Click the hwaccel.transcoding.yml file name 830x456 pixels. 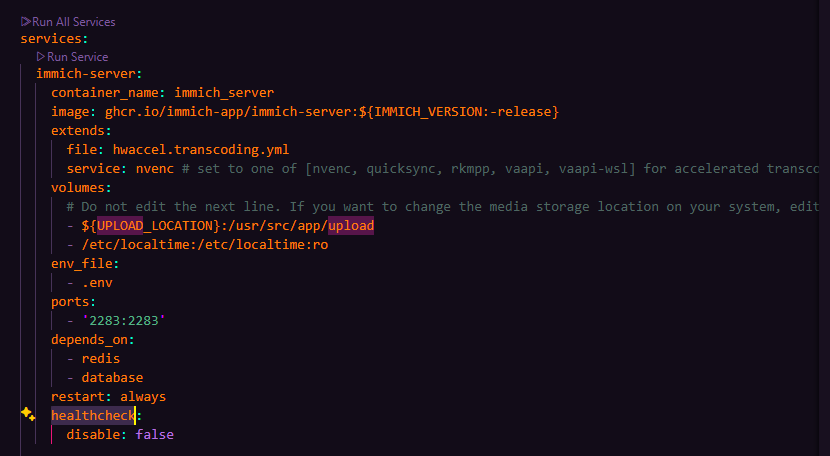click(x=201, y=150)
